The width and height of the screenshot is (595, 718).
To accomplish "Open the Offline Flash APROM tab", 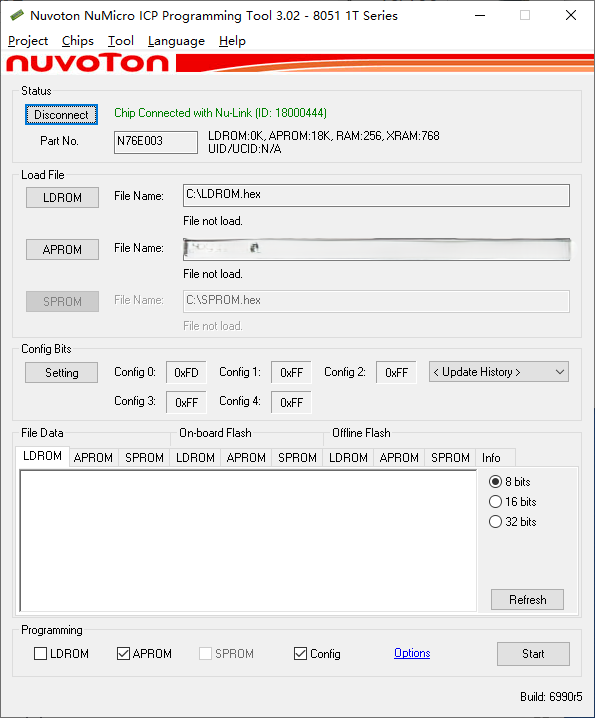I will [x=399, y=458].
